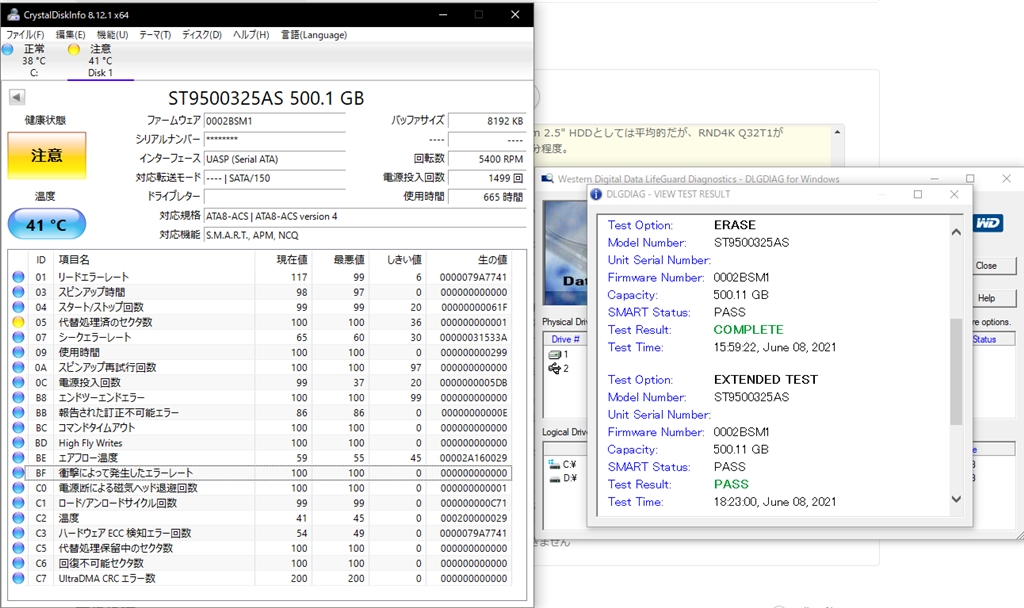Click the Western Digital window title icon
1024x608 pixels.
(547, 178)
